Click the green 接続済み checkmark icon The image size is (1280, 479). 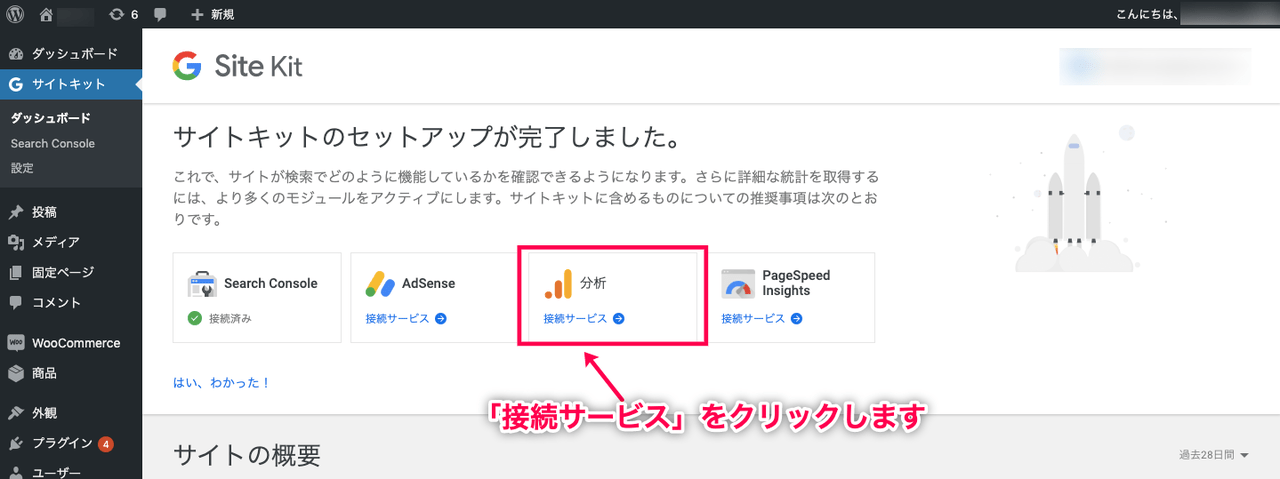195,319
